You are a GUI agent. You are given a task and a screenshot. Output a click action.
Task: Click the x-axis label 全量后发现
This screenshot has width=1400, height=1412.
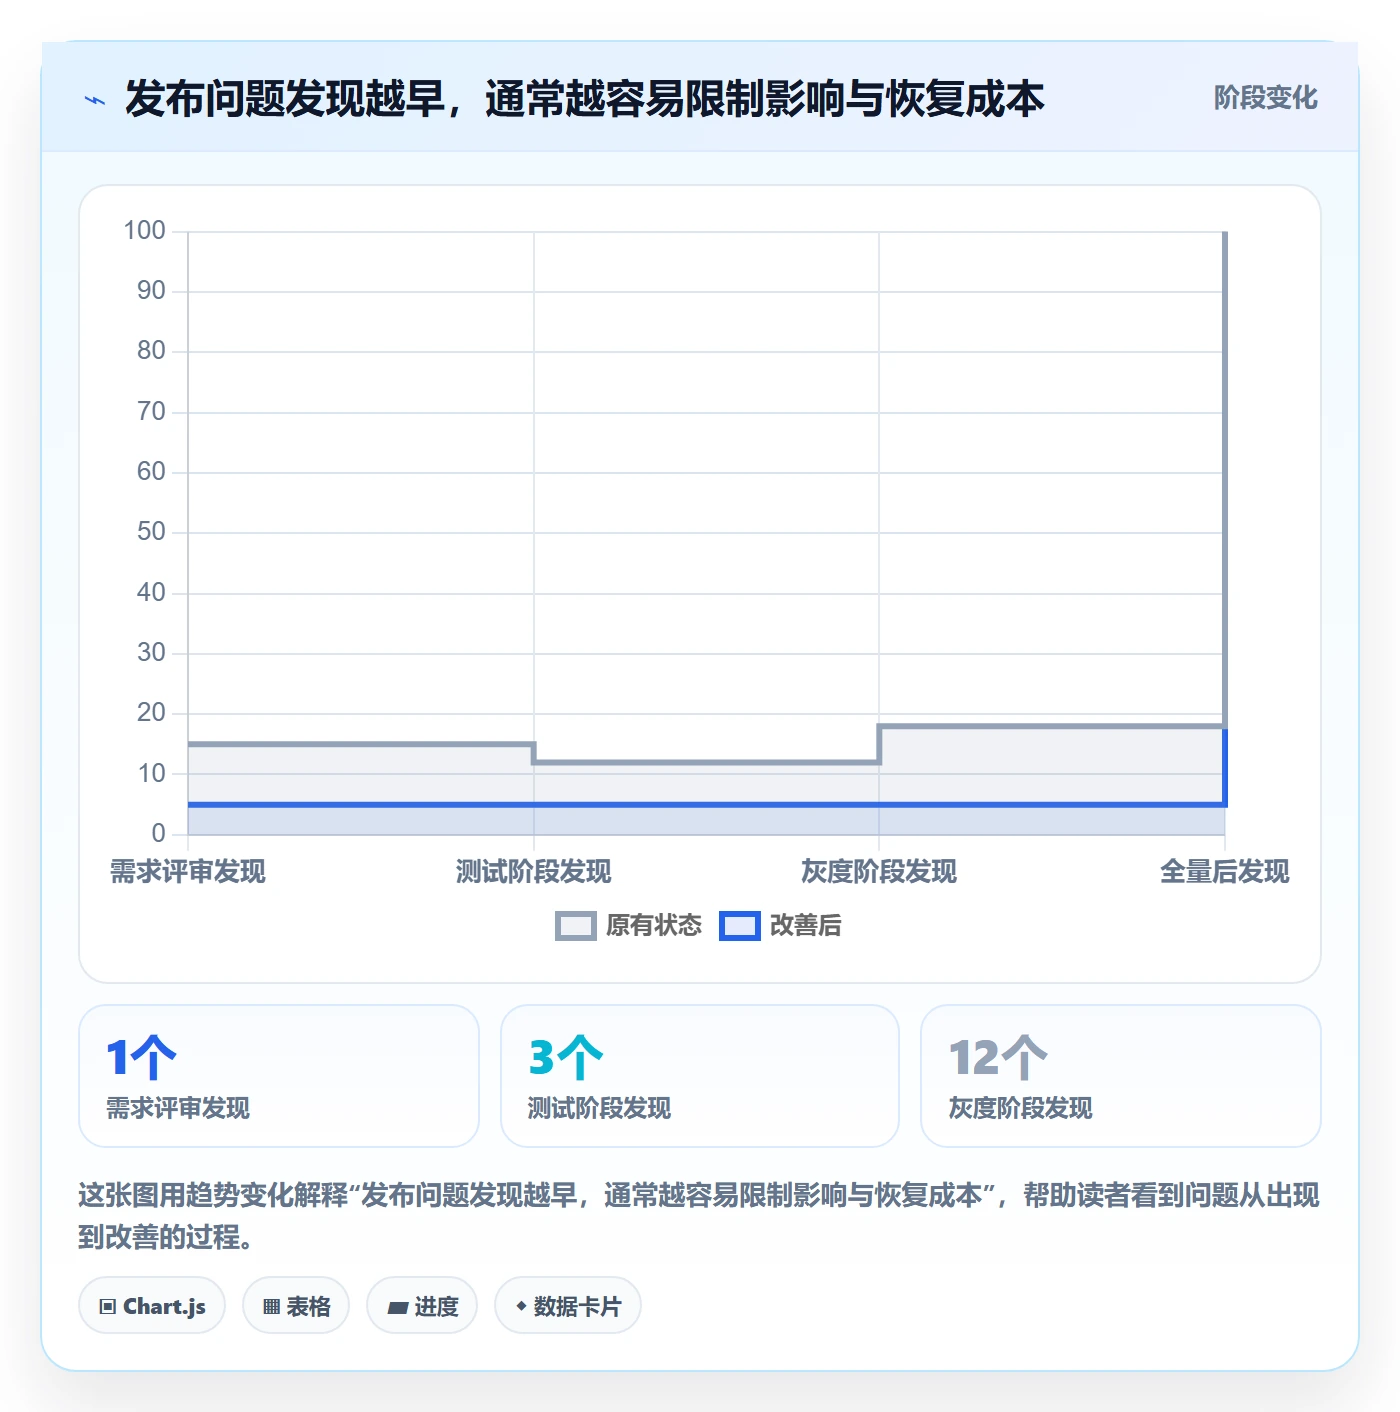[1225, 872]
